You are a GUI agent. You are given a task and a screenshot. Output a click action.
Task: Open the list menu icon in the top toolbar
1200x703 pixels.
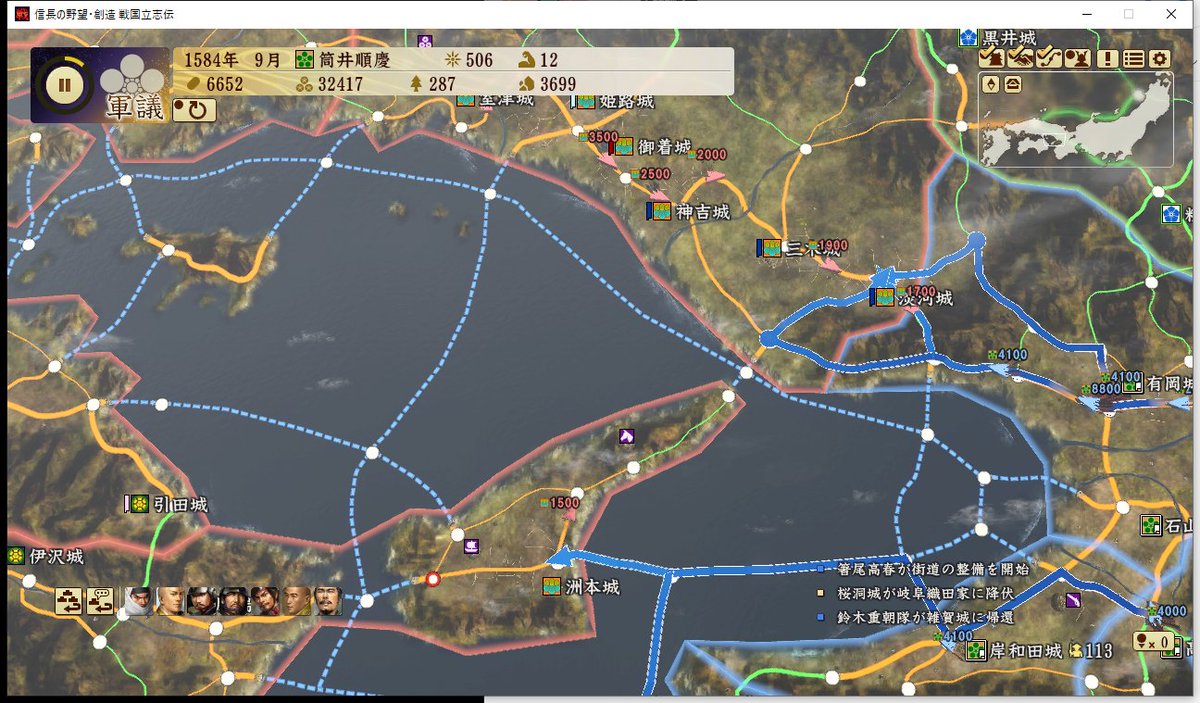(1133, 58)
